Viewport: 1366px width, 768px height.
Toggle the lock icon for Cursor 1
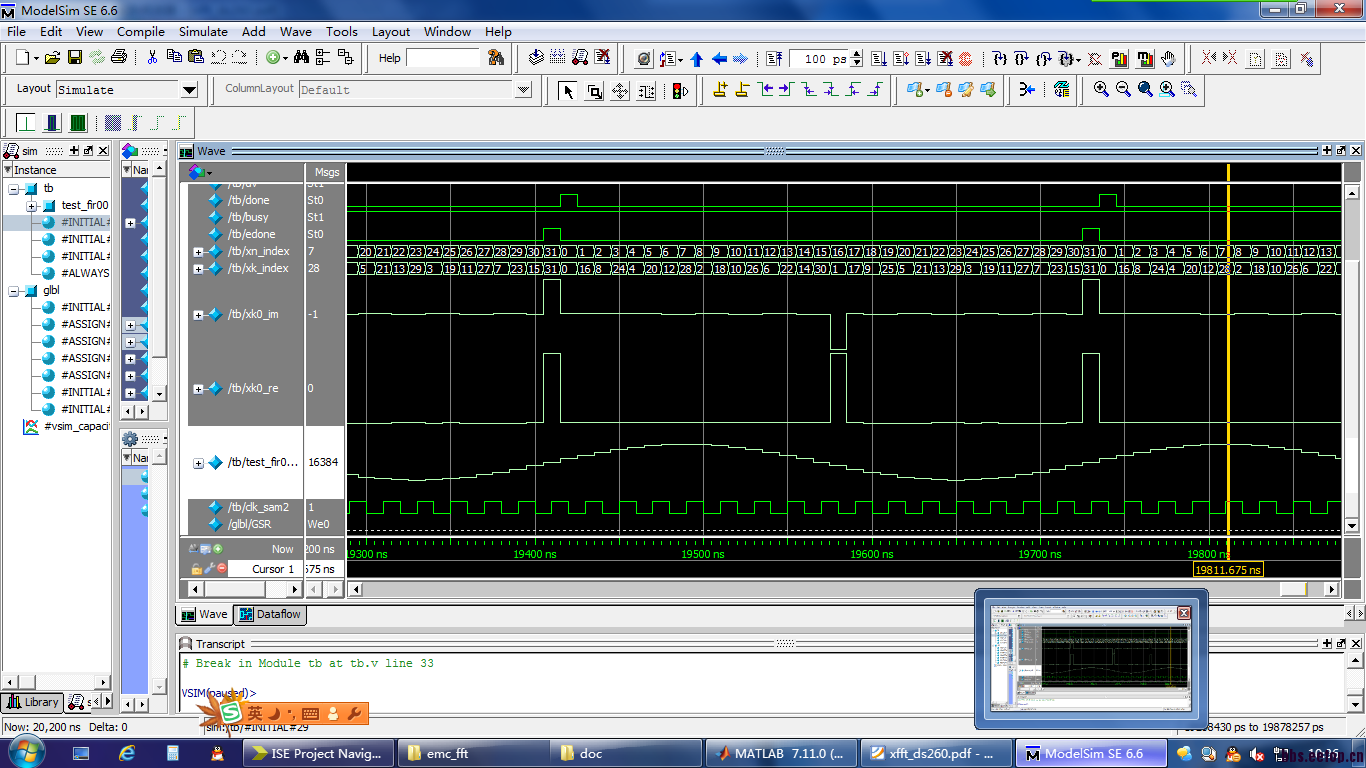coord(197,569)
